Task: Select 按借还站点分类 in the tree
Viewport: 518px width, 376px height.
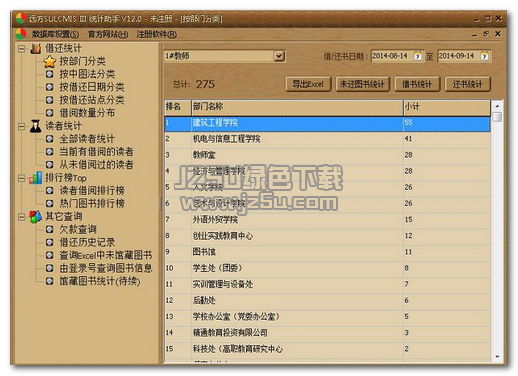Action: [x=92, y=100]
